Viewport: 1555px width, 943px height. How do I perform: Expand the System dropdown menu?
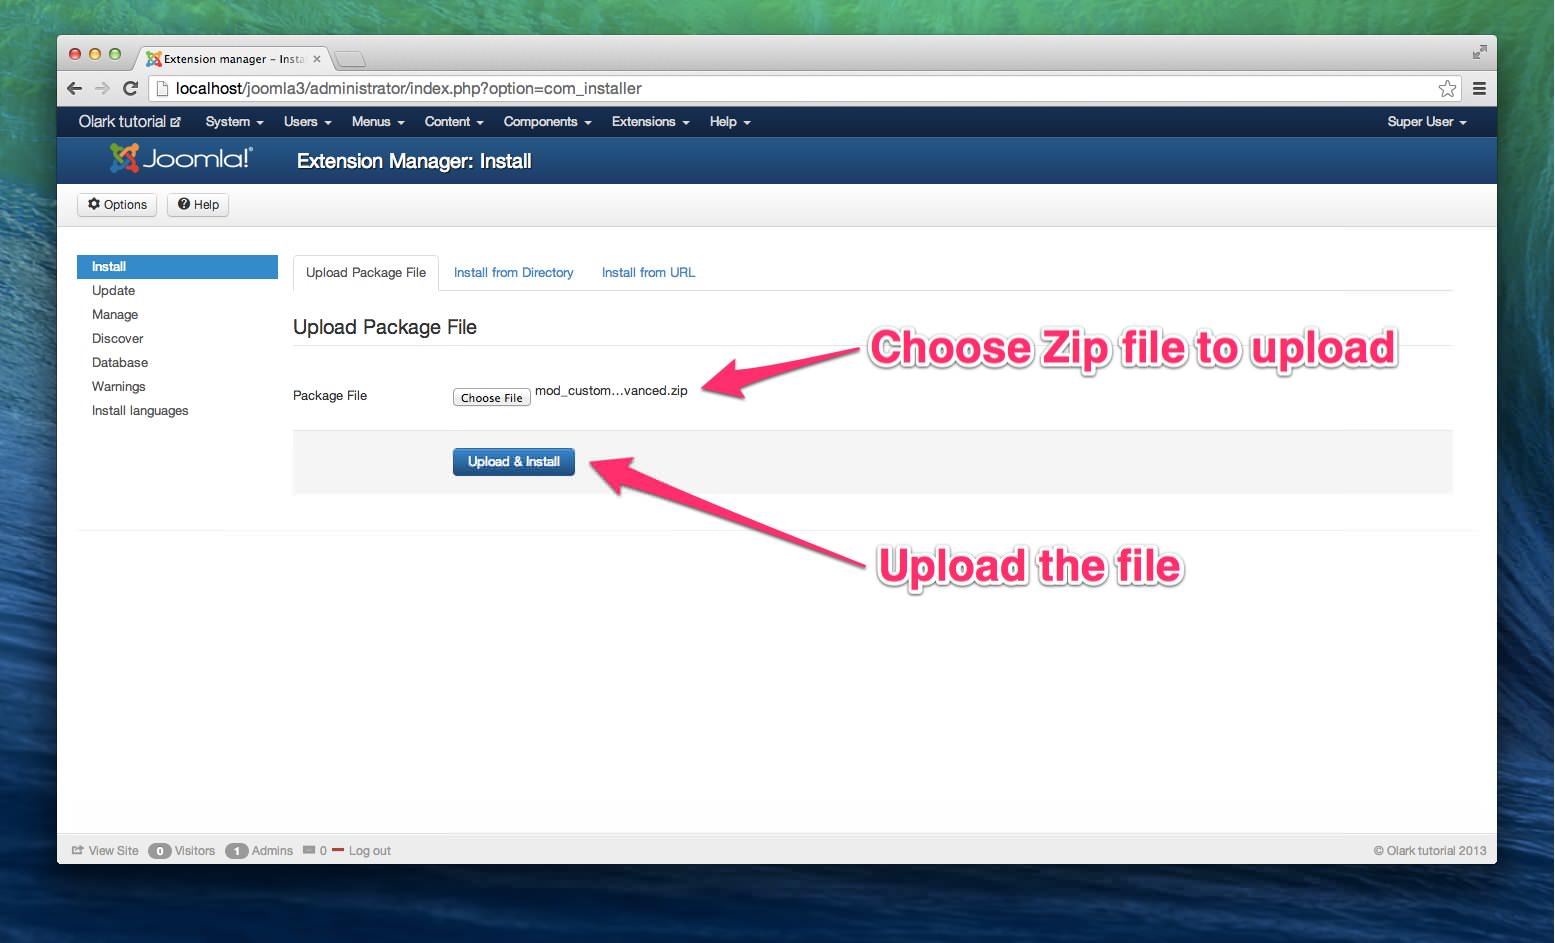pos(234,122)
